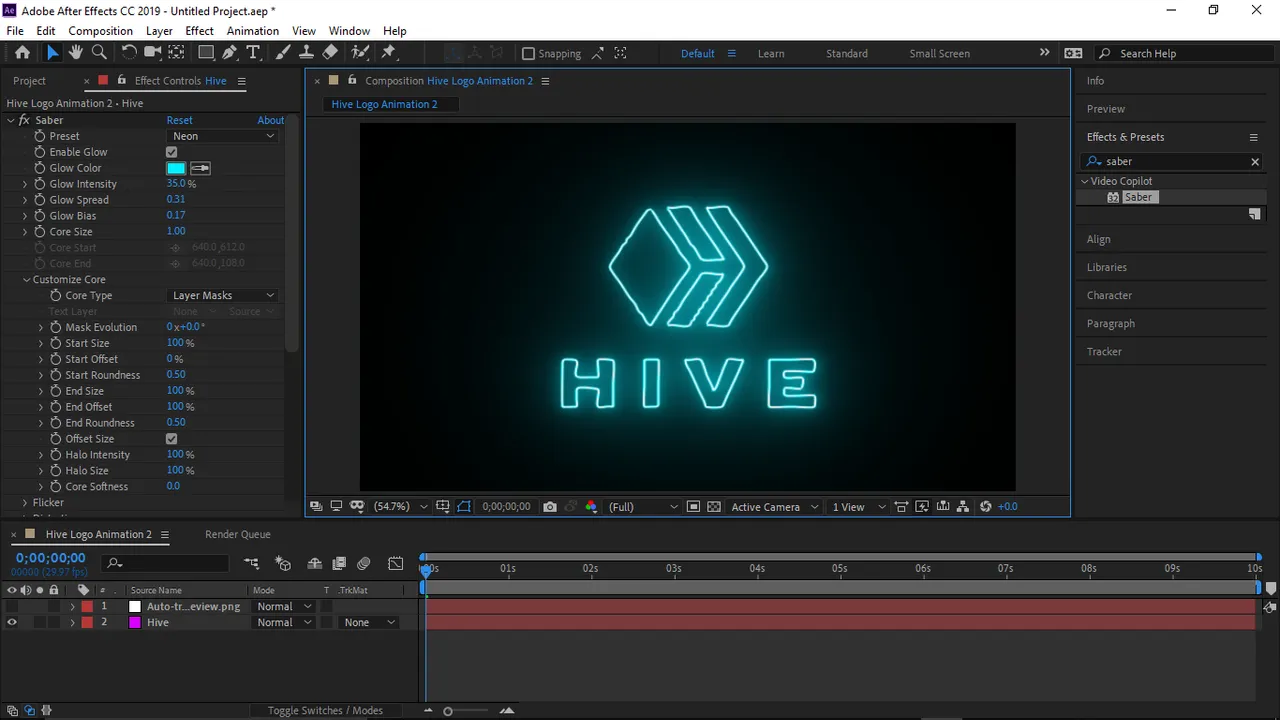Open the cyan Glow Color swatch
The image size is (1280, 720).
(x=176, y=168)
